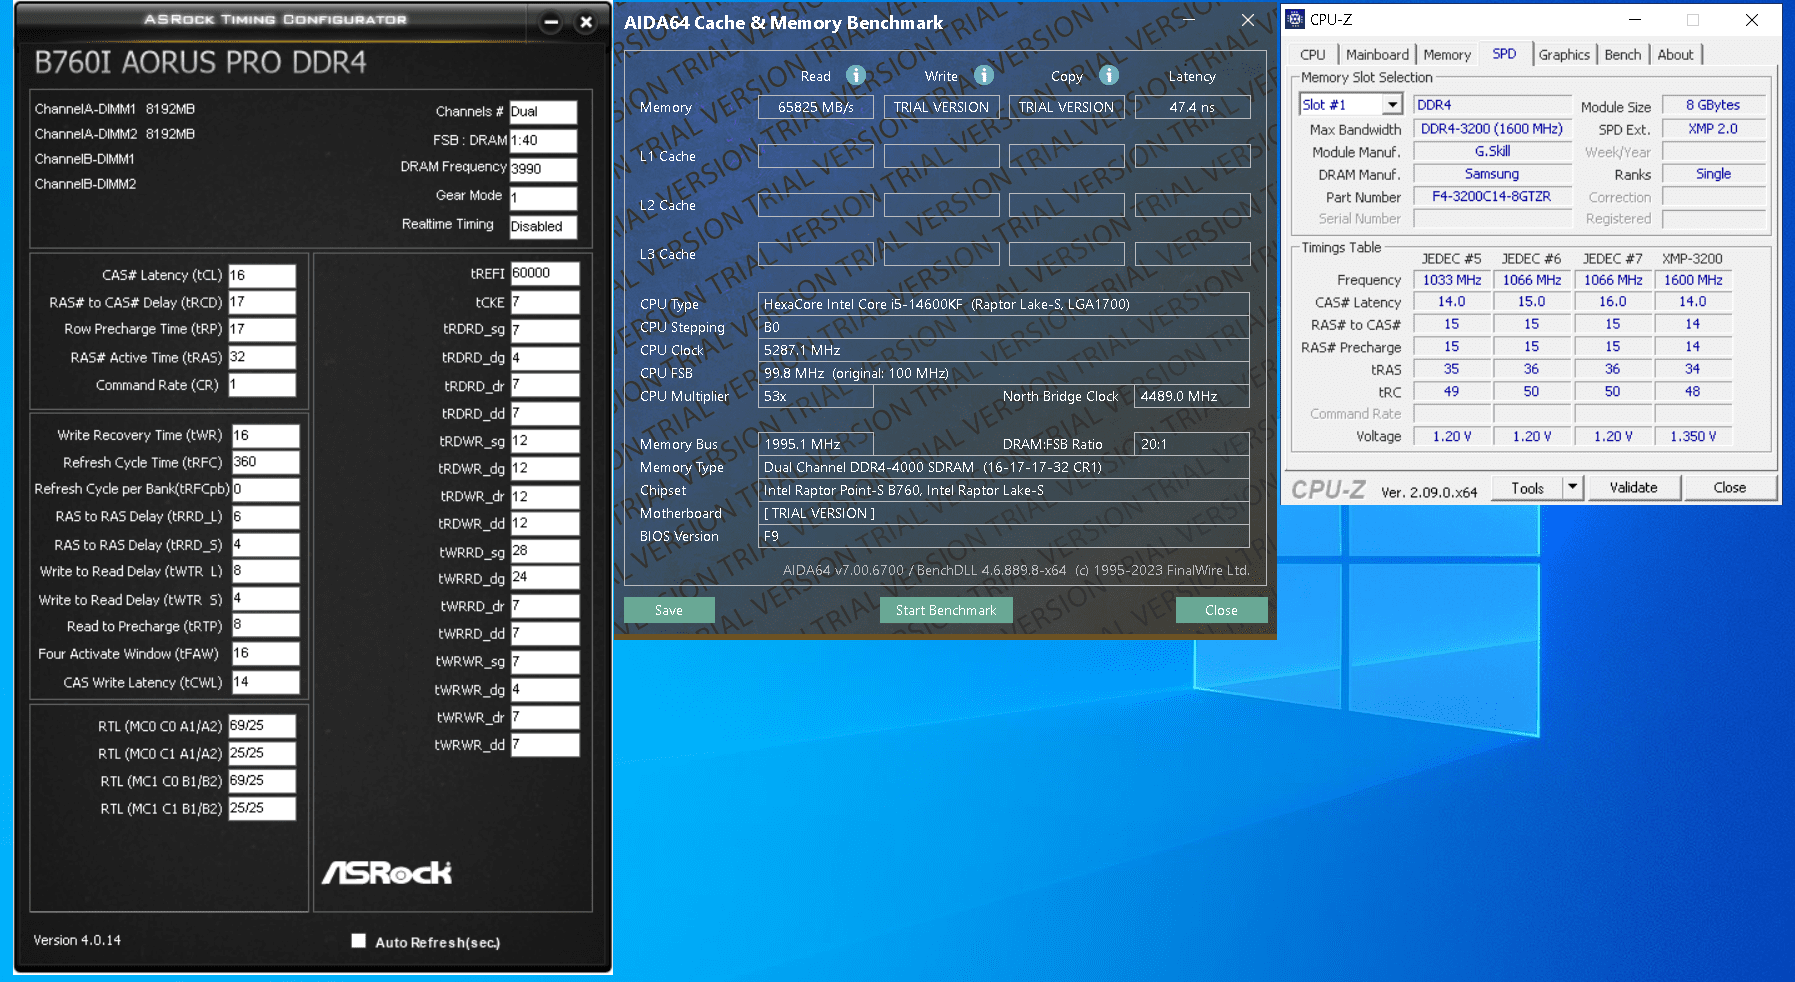
Task: Click the Command Rate (CR) field
Action: pyautogui.click(x=262, y=385)
